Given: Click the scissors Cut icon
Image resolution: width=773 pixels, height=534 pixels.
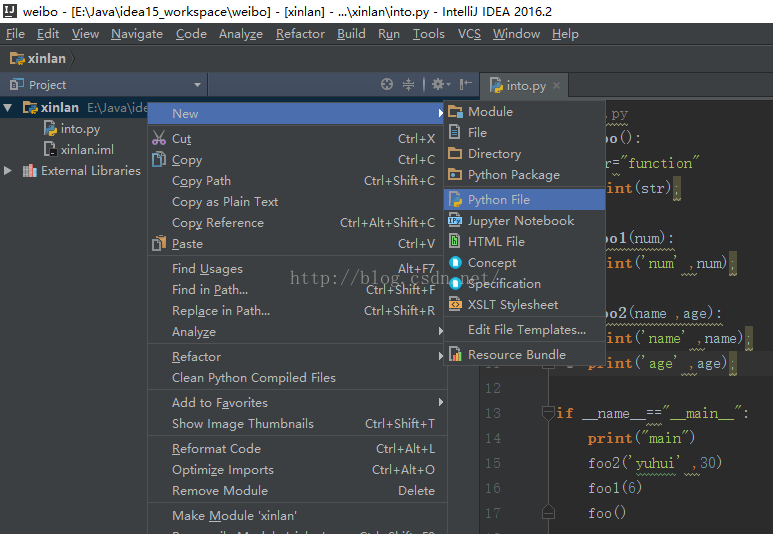Looking at the screenshot, I should 159,138.
